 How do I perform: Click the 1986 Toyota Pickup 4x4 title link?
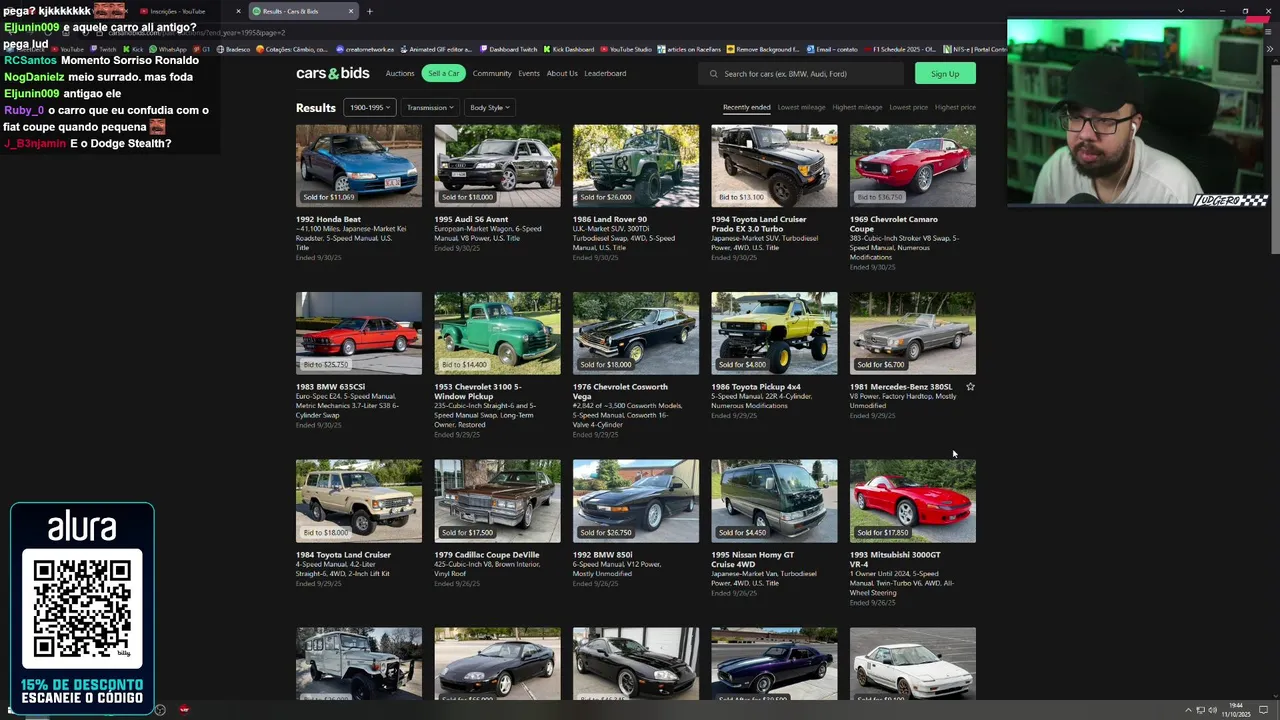click(756, 387)
